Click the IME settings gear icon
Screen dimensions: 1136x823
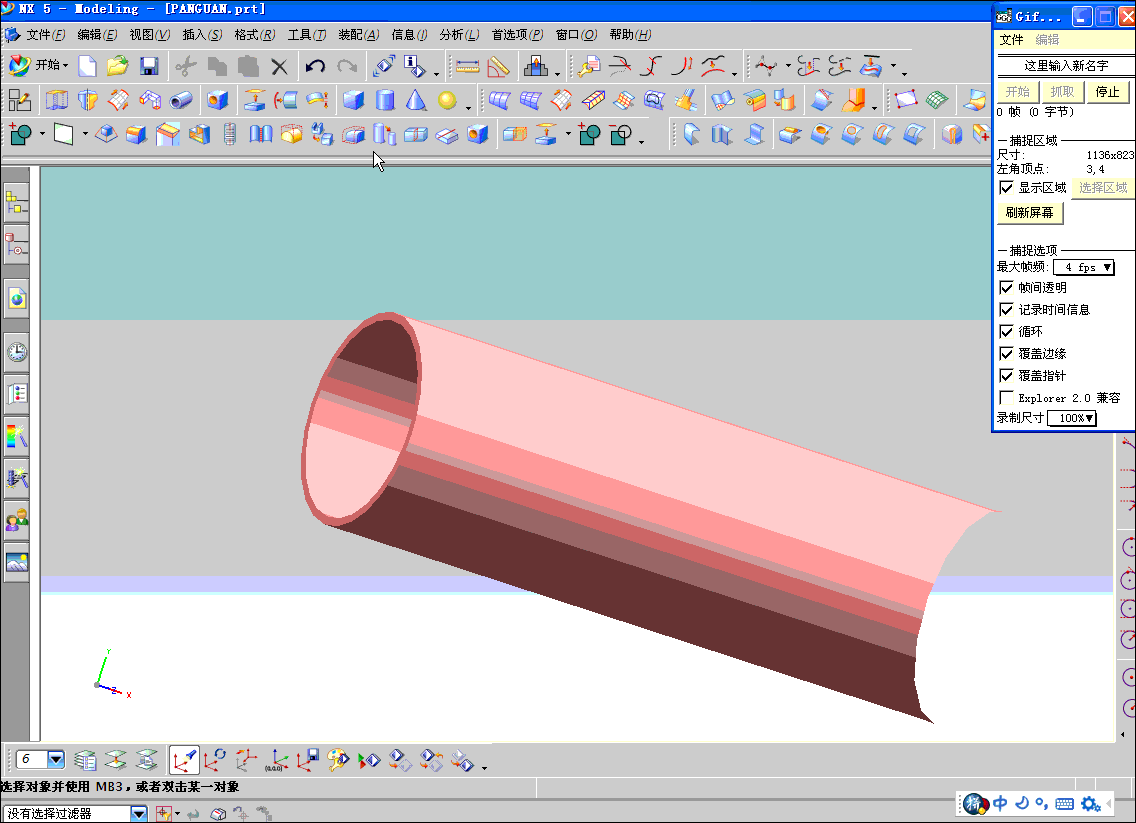1090,803
